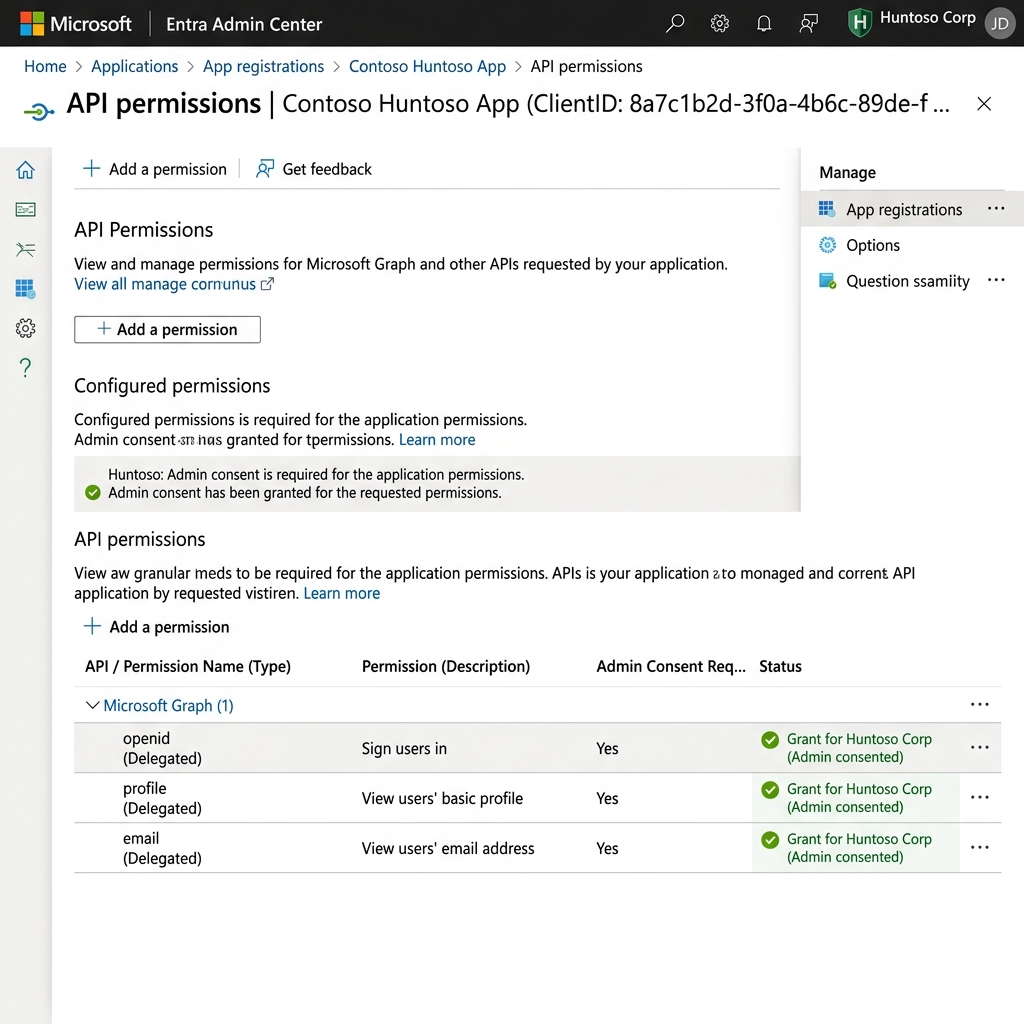Click green check icon in consent banner
This screenshot has width=1024, height=1024.
(93, 492)
